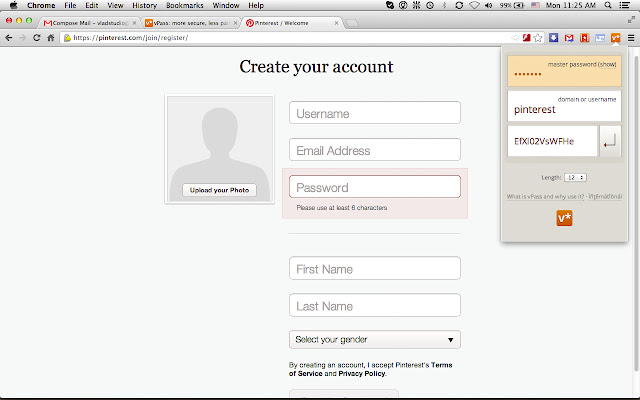Click the browser Back arrow
This screenshot has width=640, height=400.
pyautogui.click(x=9, y=38)
